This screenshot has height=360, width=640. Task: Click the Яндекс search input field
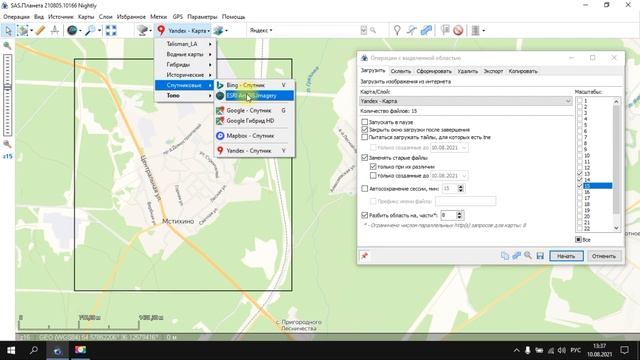(317, 30)
